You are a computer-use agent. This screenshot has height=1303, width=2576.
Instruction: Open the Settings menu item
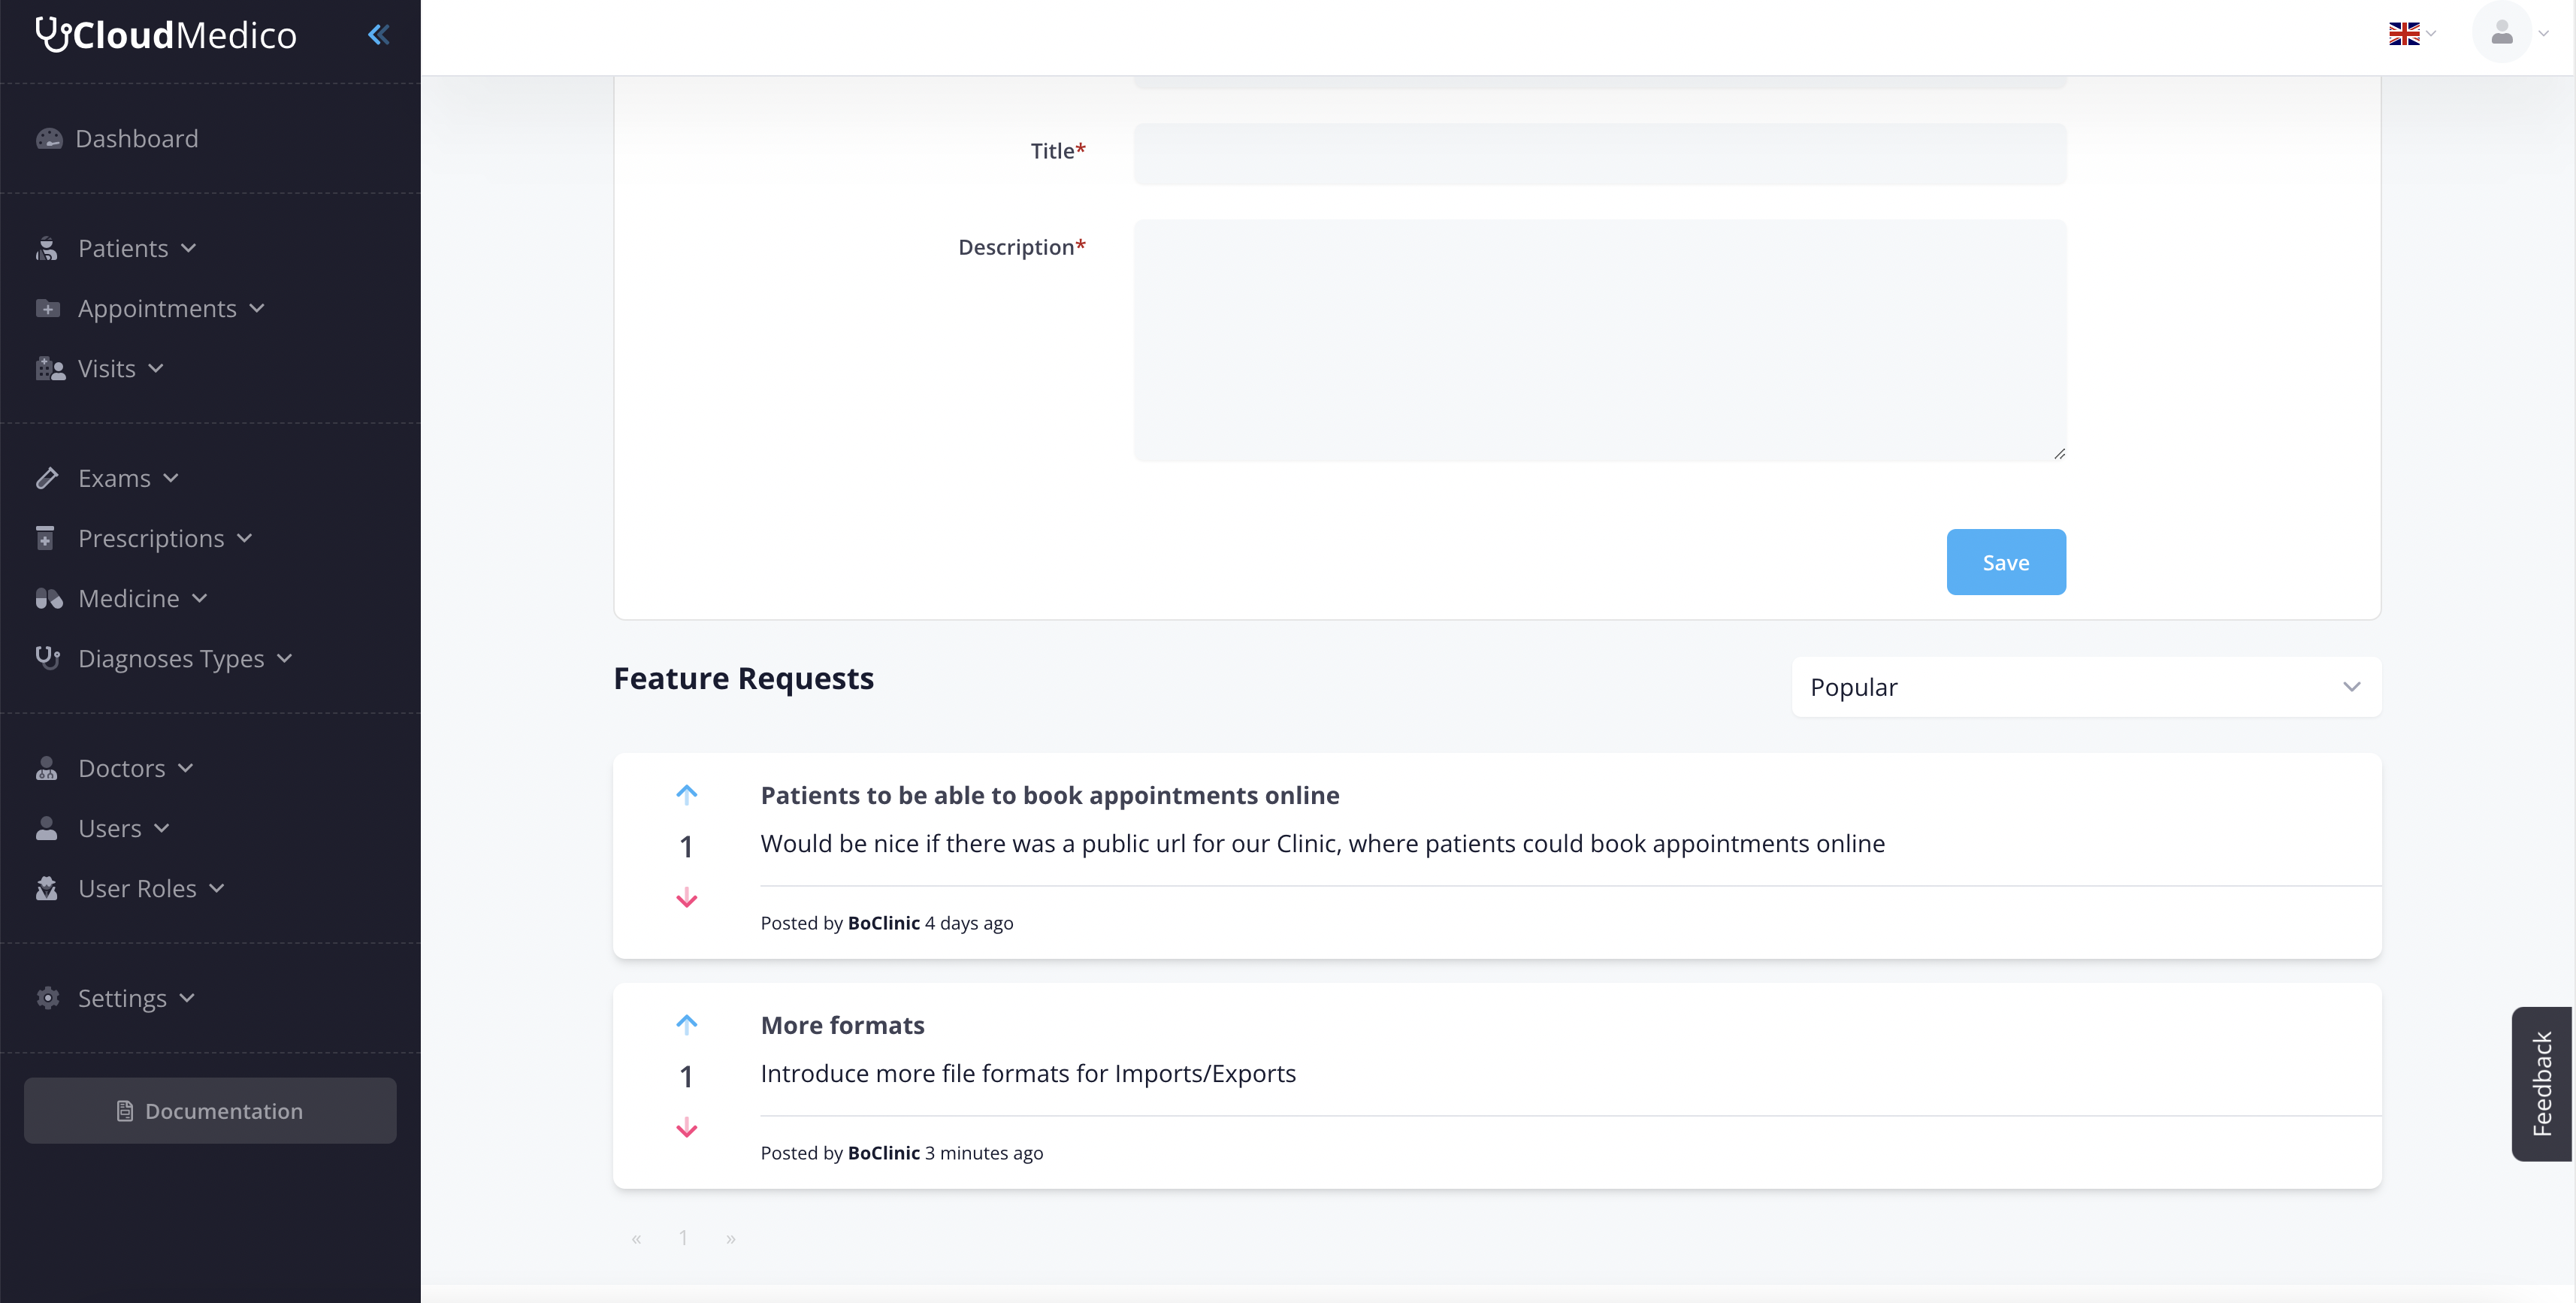tap(122, 998)
